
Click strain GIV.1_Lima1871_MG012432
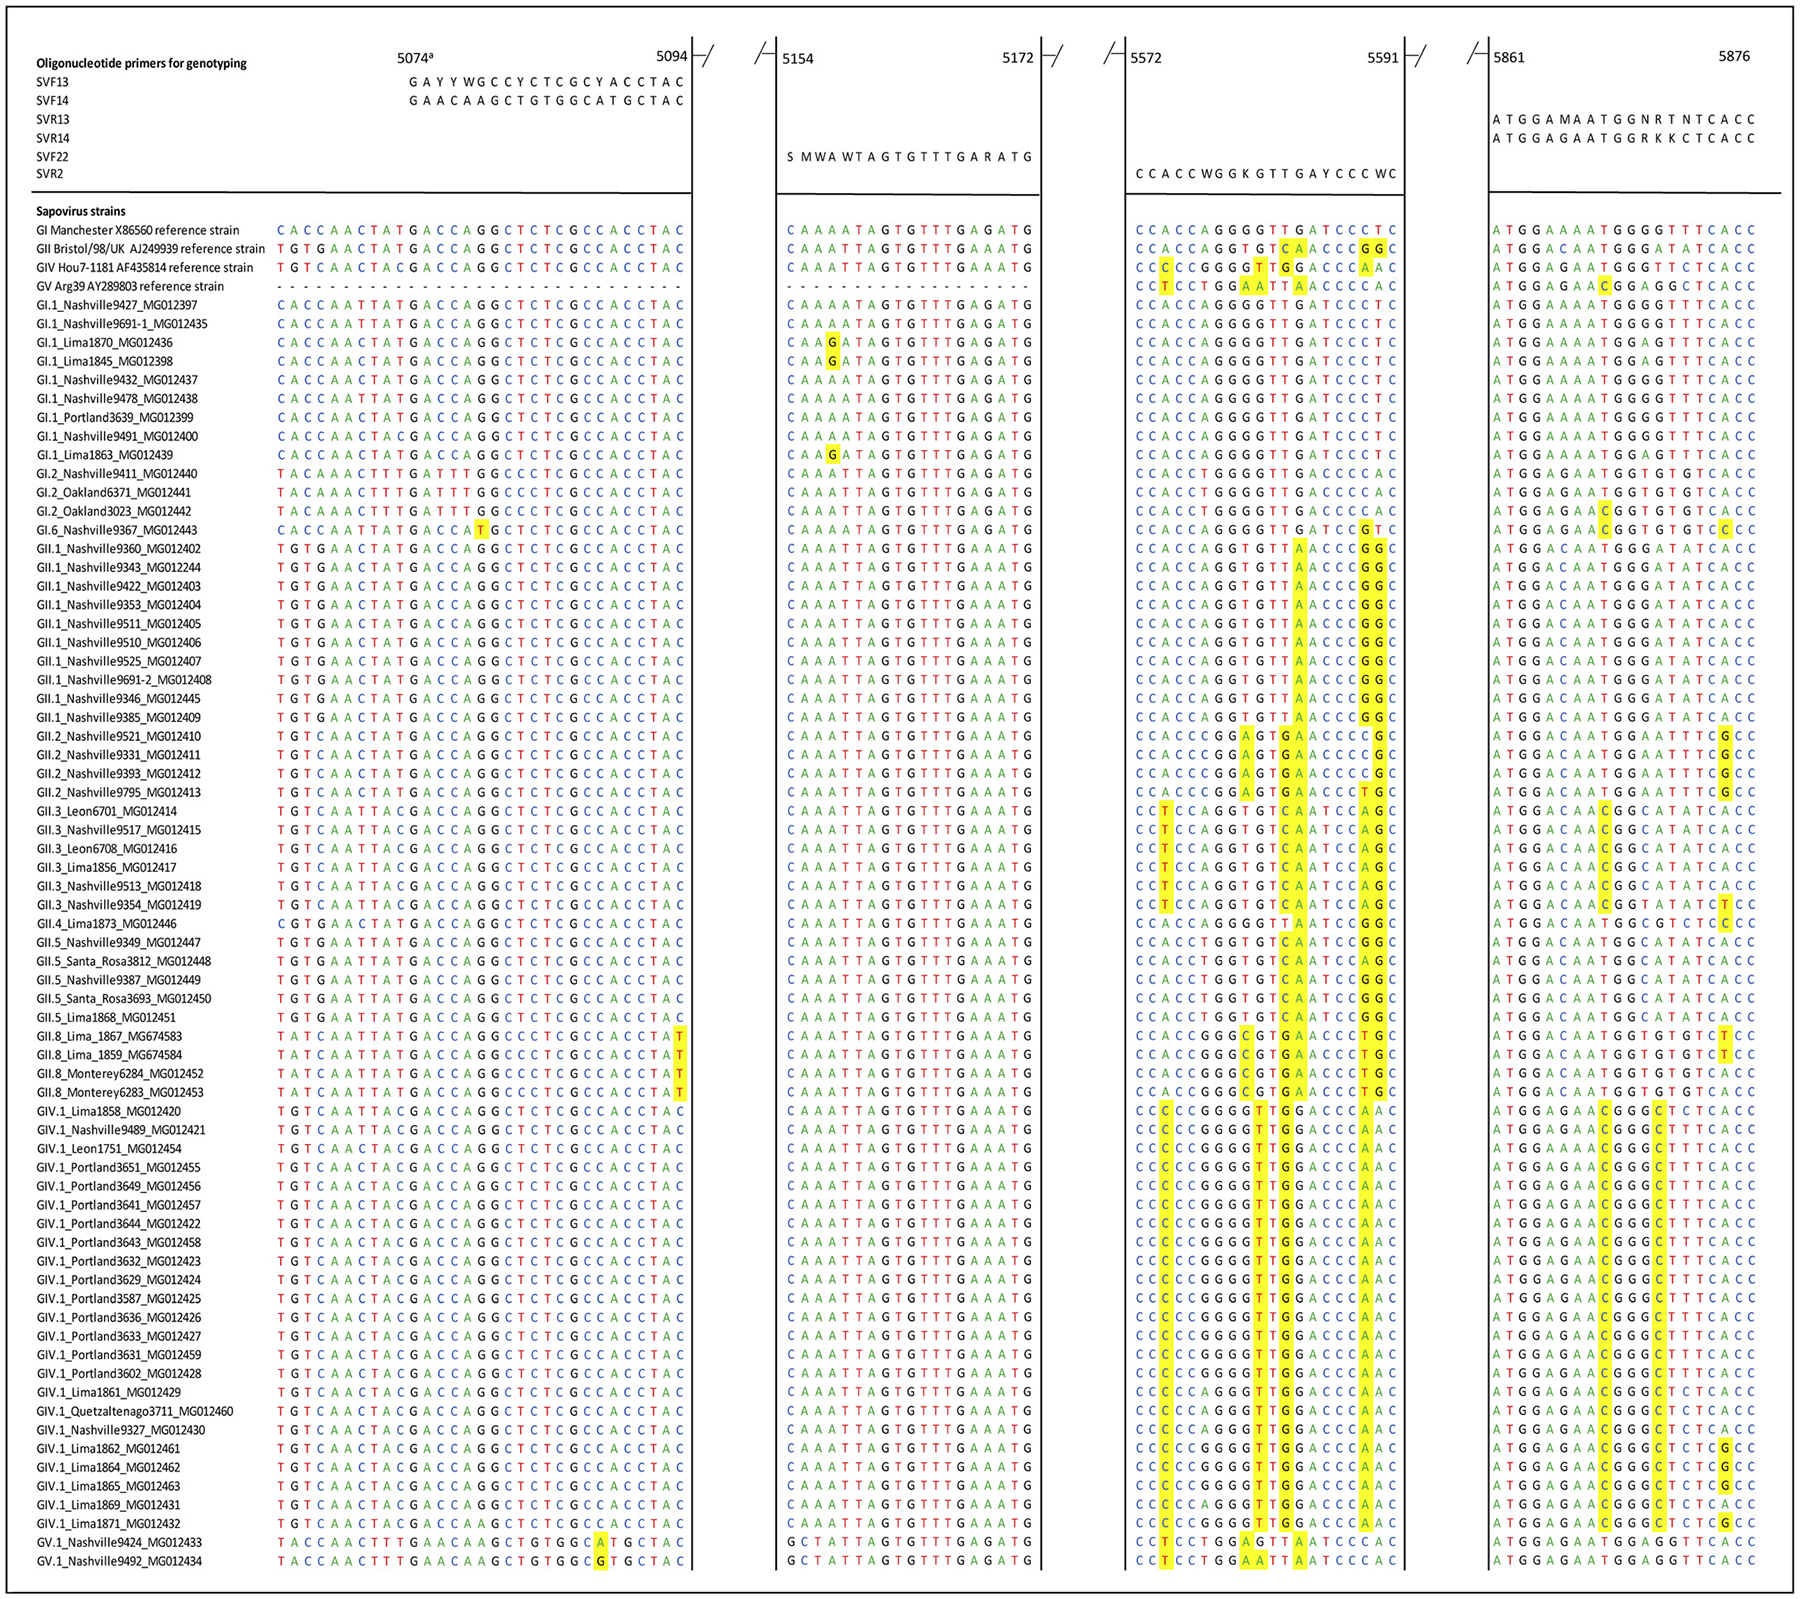108,1524
